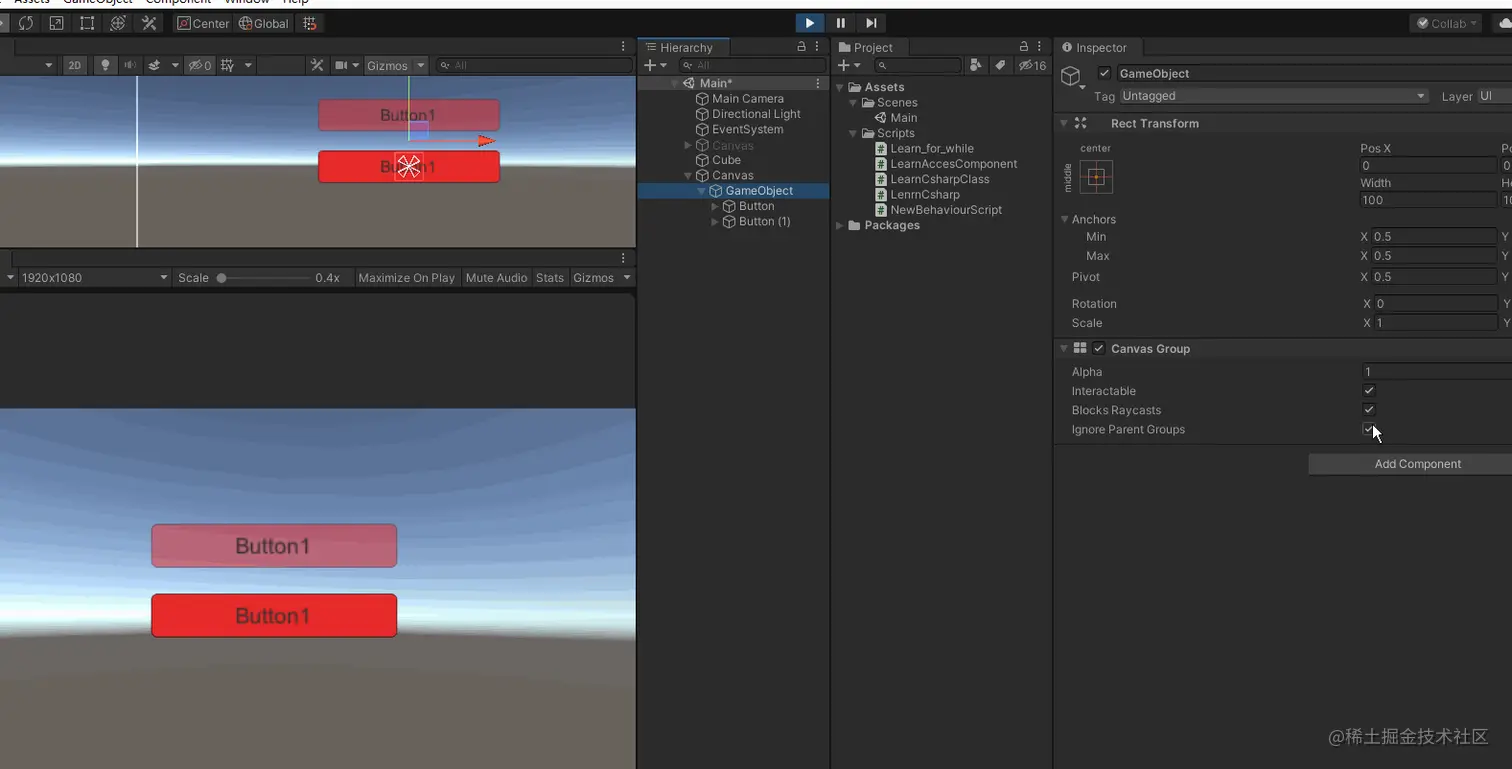Toggle handle orientation Global button
The height and width of the screenshot is (769, 1512).
[264, 23]
